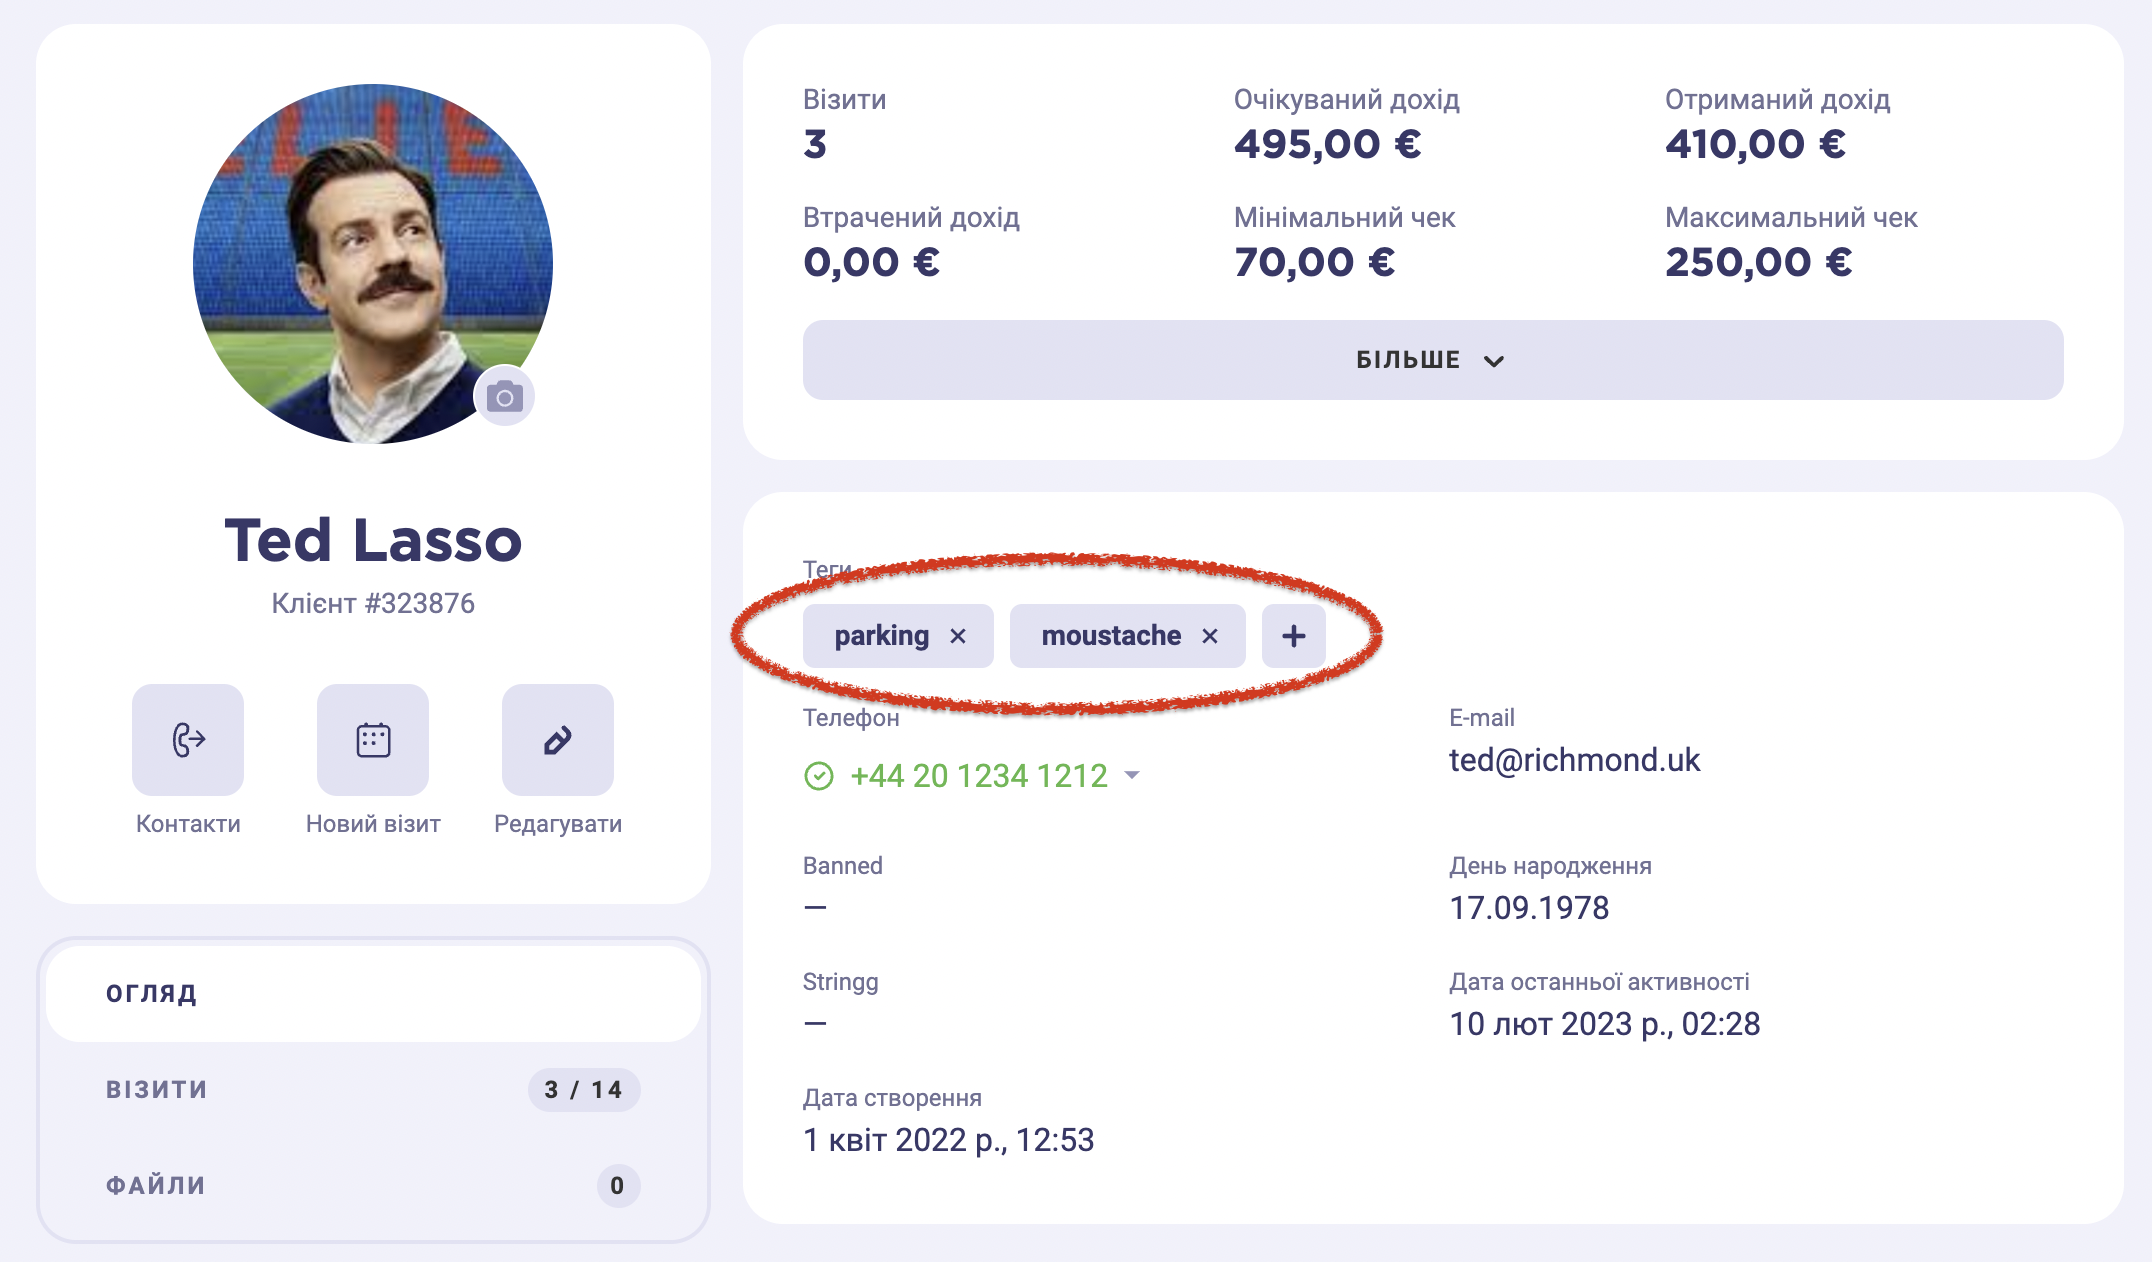Viewport: 2152px width, 1262px height.
Task: Open the ВІЗИТИ tab
Action: click(373, 1090)
